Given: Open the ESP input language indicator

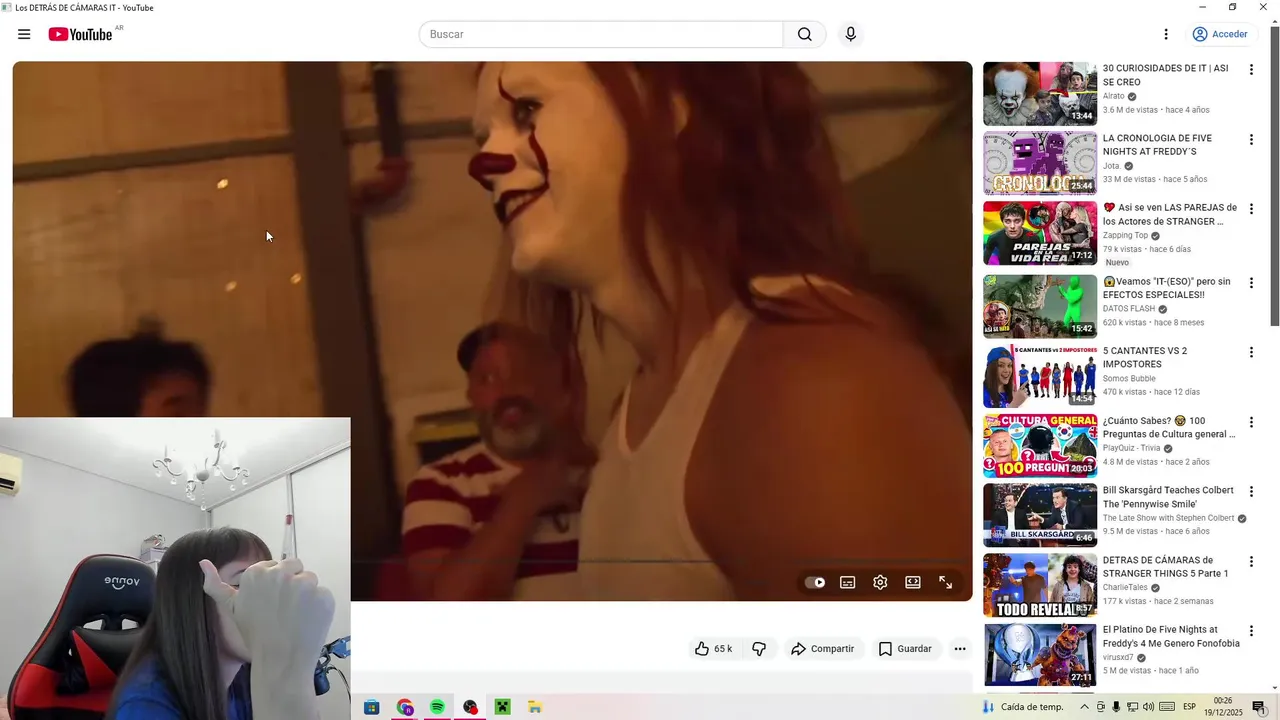Looking at the screenshot, I should click(1190, 707).
